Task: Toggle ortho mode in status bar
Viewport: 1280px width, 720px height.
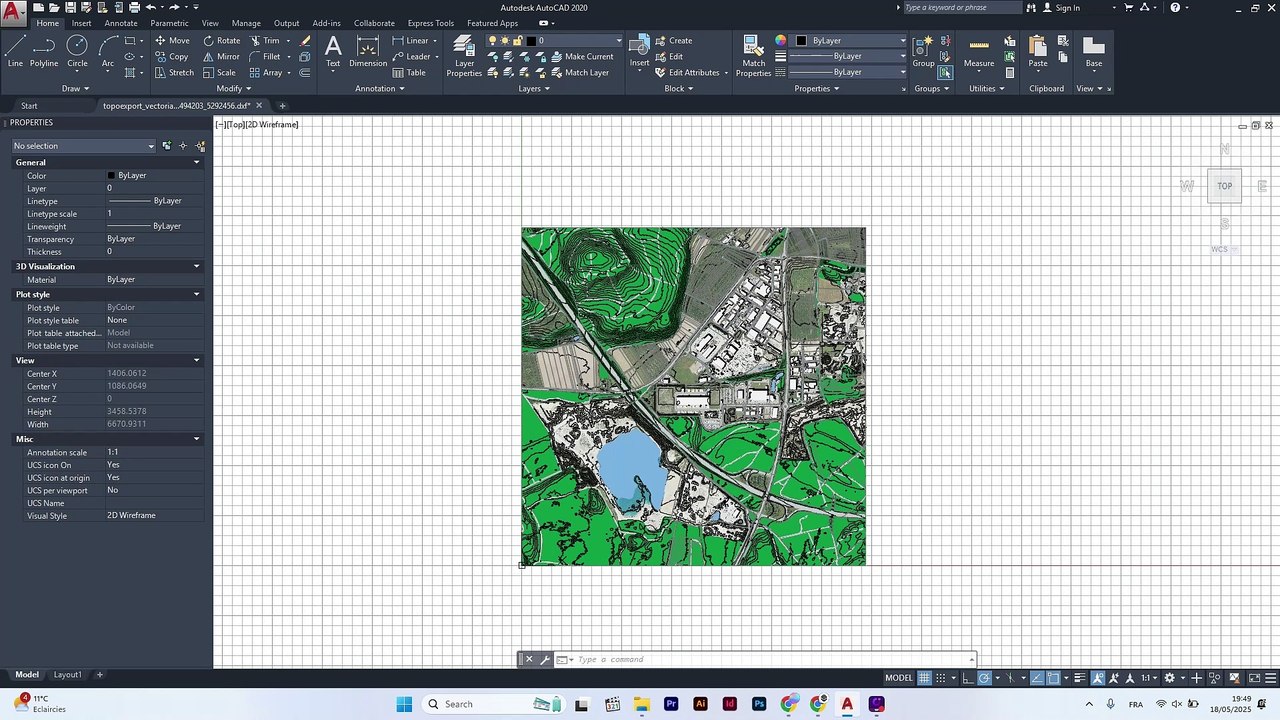Action: pyautogui.click(x=968, y=678)
